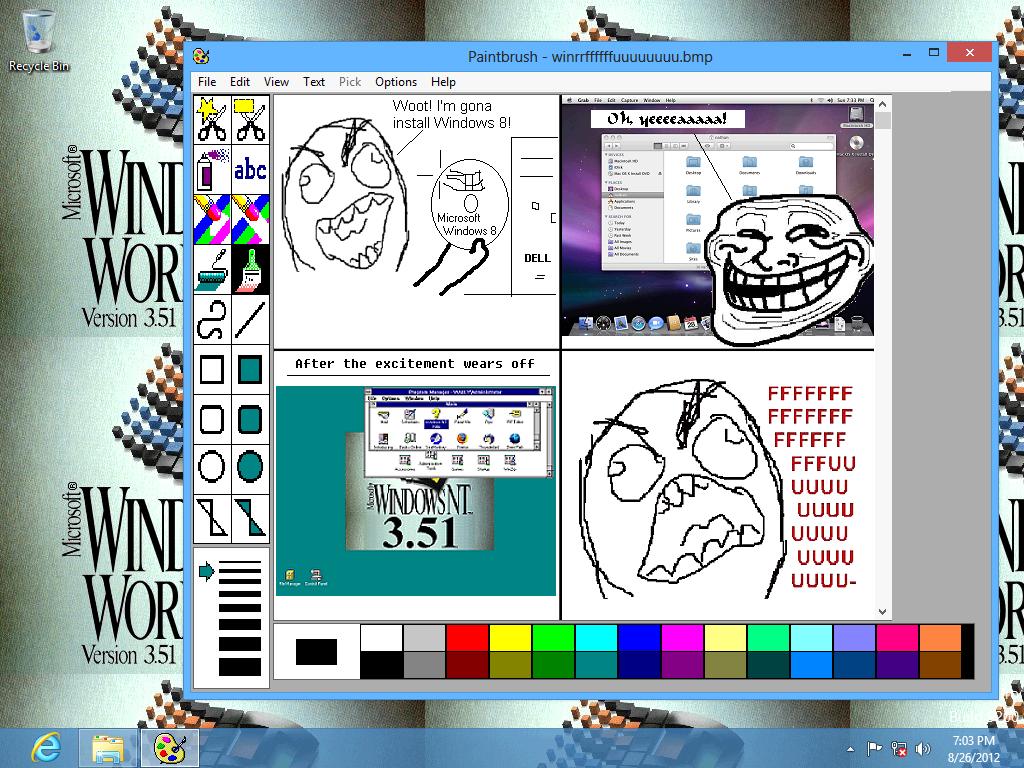Choose the straight Line tool

[250, 320]
